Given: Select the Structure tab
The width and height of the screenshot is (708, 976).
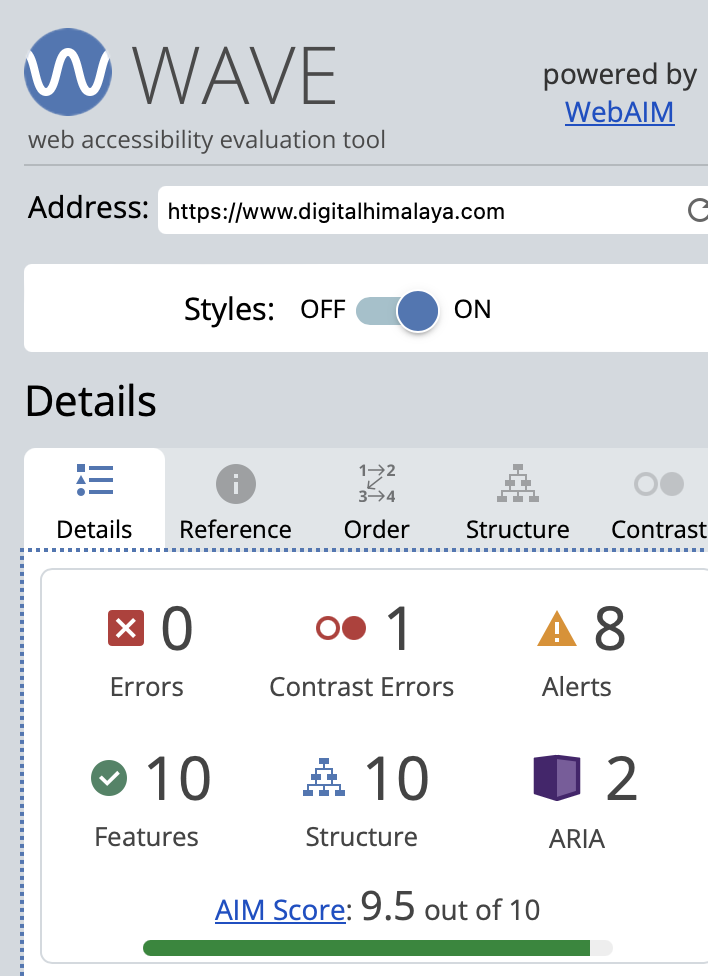Looking at the screenshot, I should [x=517, y=501].
